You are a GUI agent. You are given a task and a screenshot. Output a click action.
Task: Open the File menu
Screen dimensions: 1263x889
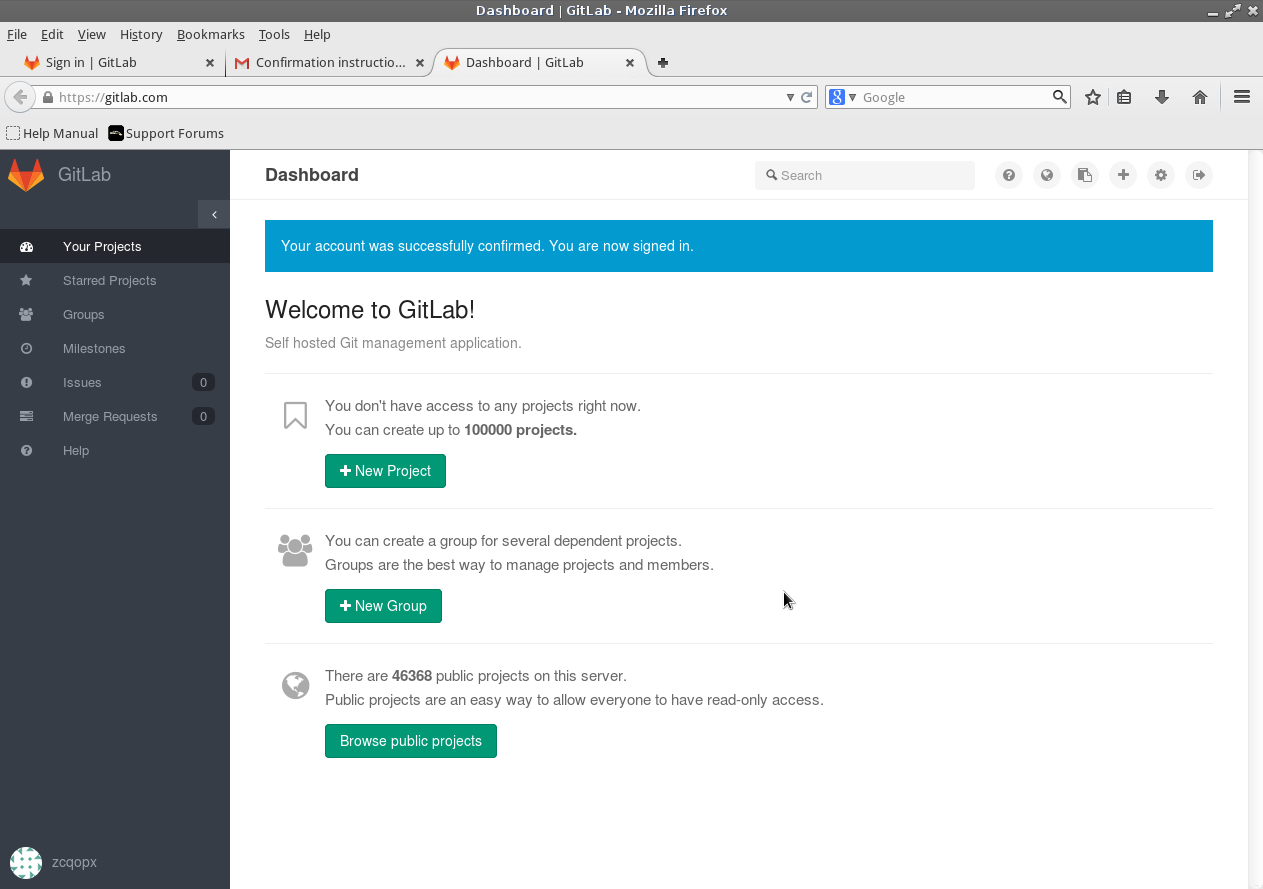(x=17, y=34)
